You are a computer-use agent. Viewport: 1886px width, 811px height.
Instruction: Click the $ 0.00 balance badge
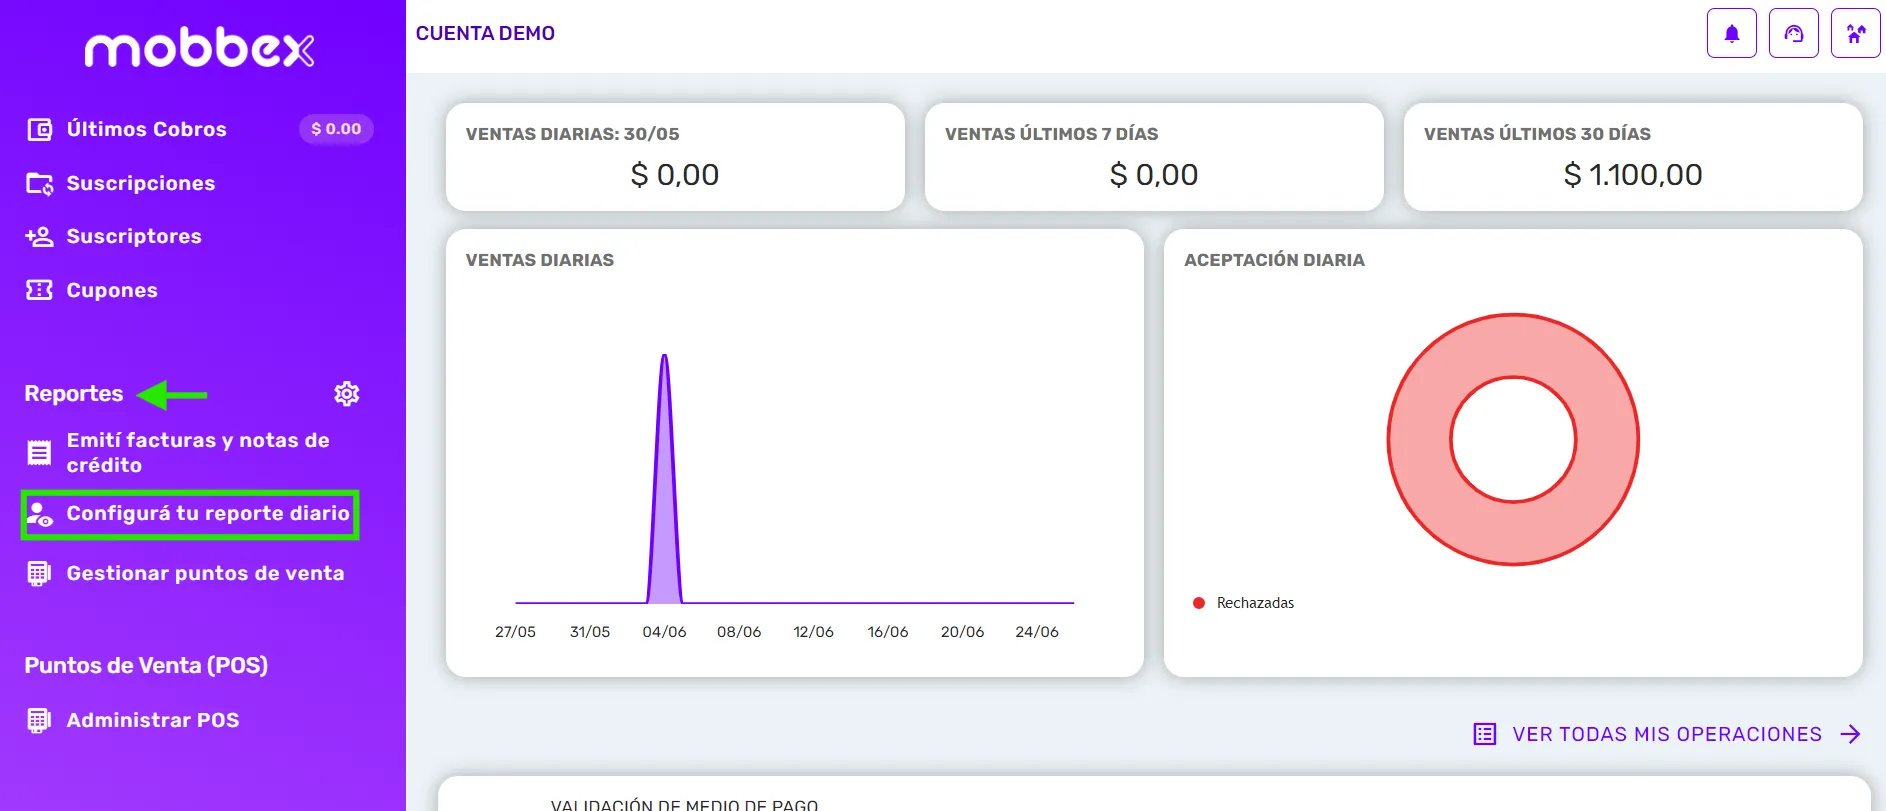pos(336,129)
